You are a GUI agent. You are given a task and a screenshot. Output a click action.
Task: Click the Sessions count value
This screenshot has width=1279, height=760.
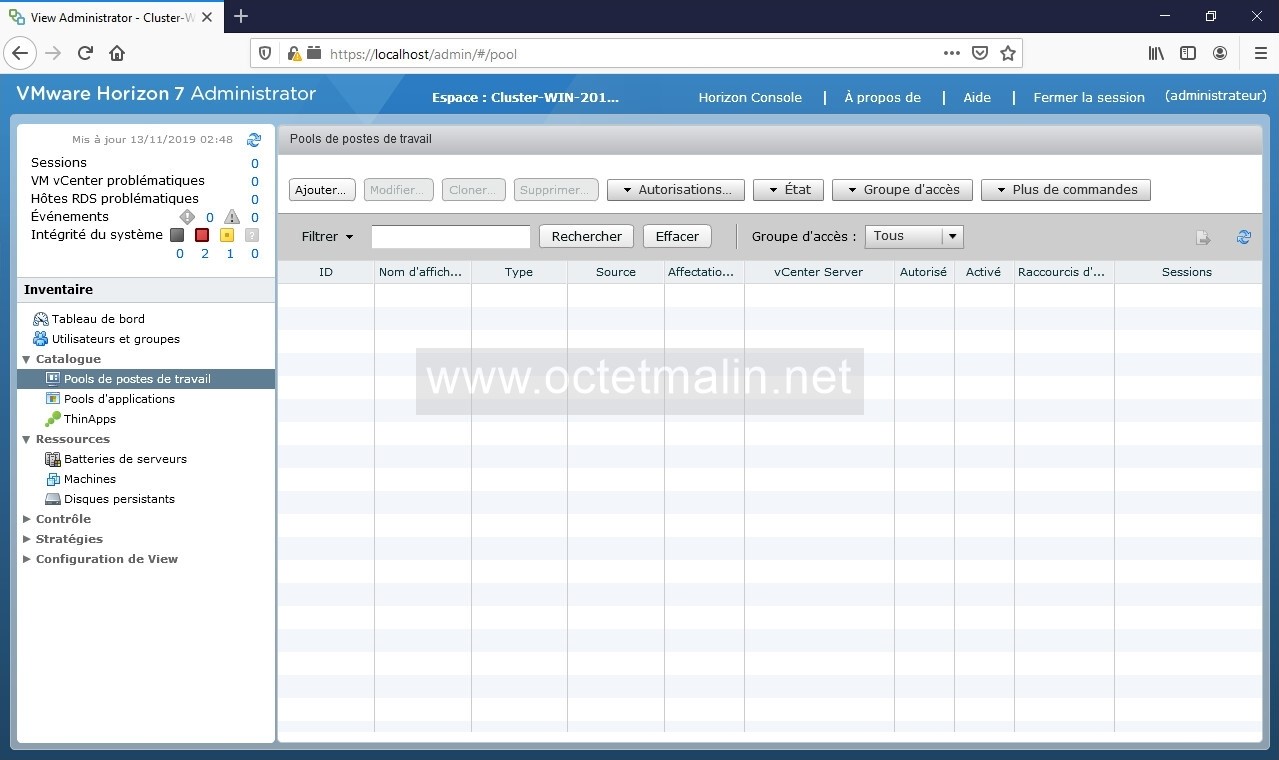254,163
